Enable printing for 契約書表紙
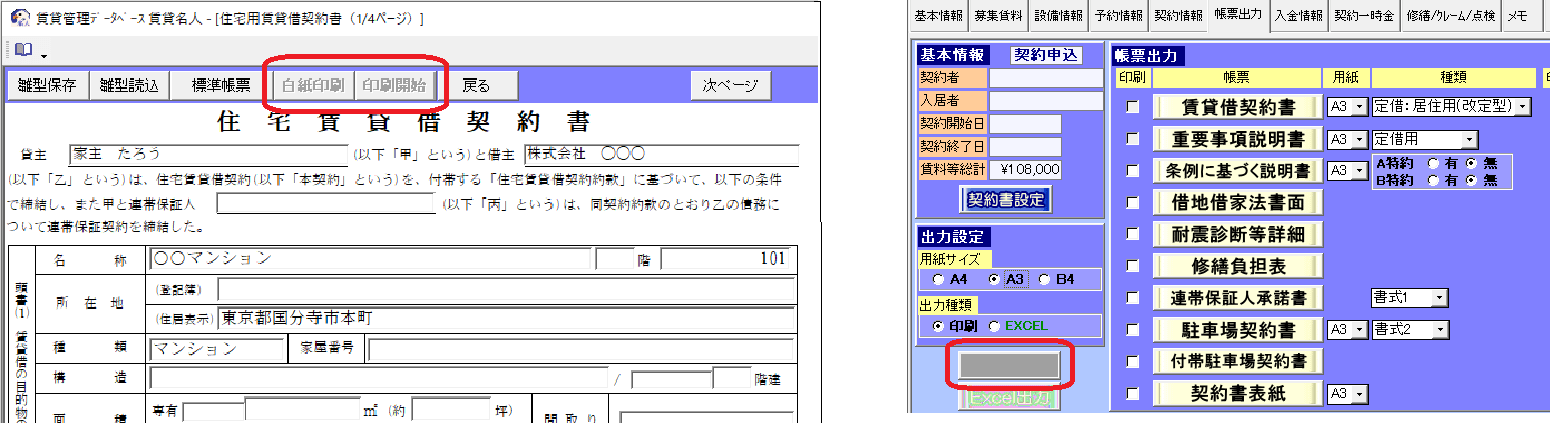 (x=1133, y=394)
